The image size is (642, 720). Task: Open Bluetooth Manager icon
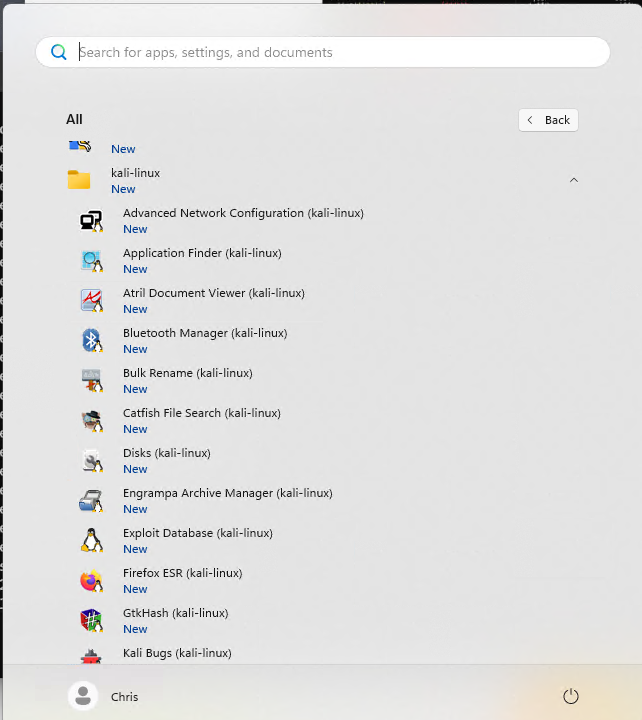pyautogui.click(x=91, y=341)
